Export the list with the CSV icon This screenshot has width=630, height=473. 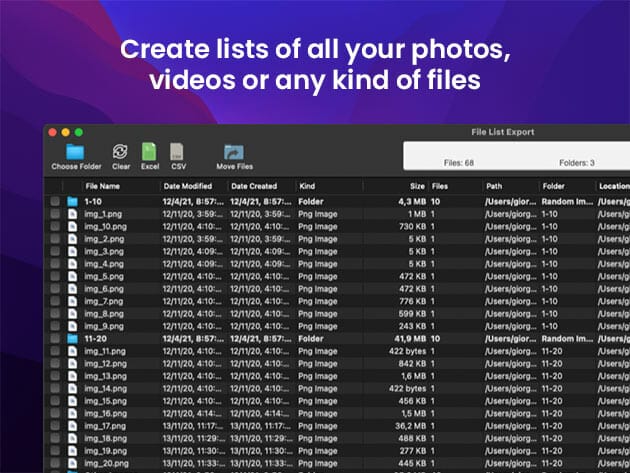pyautogui.click(x=178, y=152)
